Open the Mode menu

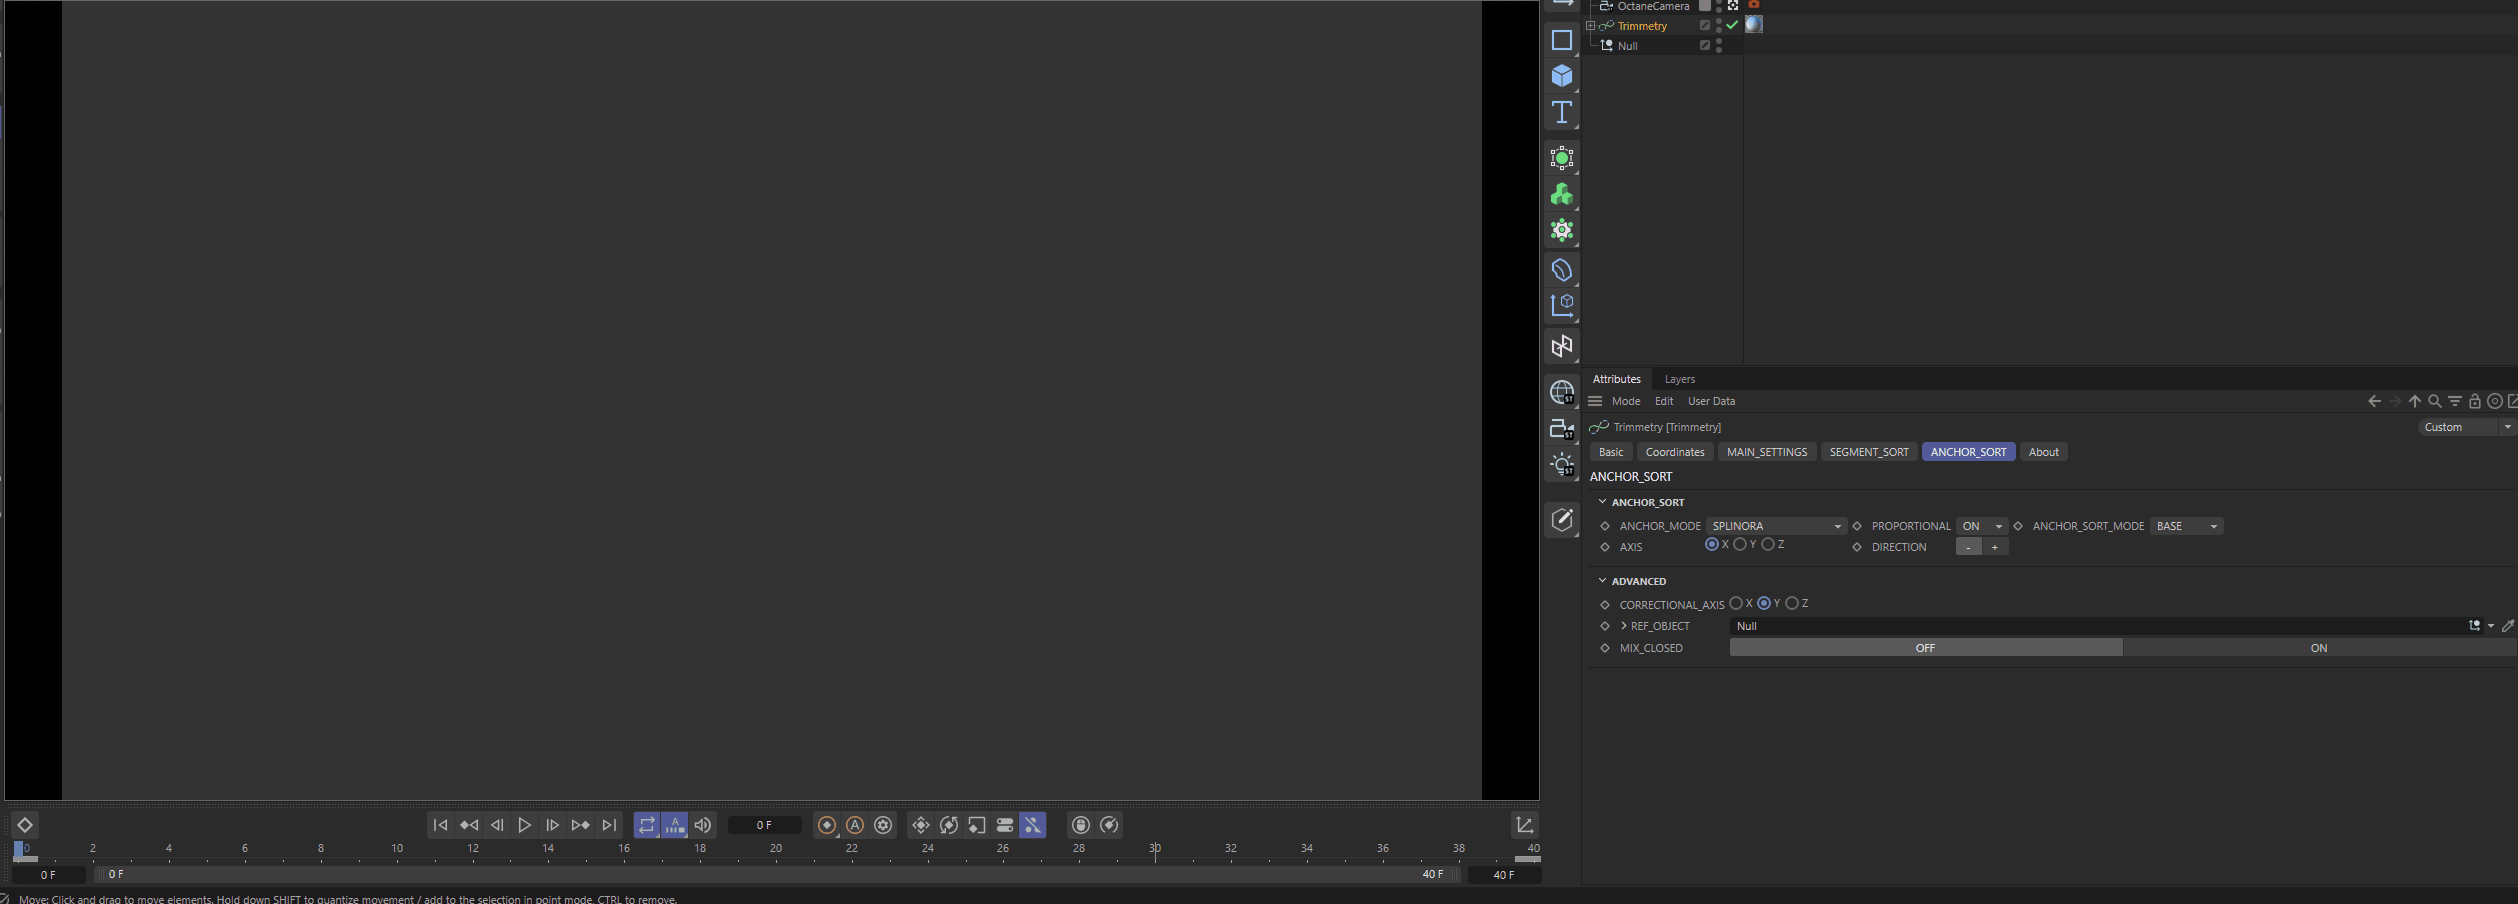[x=1626, y=401]
